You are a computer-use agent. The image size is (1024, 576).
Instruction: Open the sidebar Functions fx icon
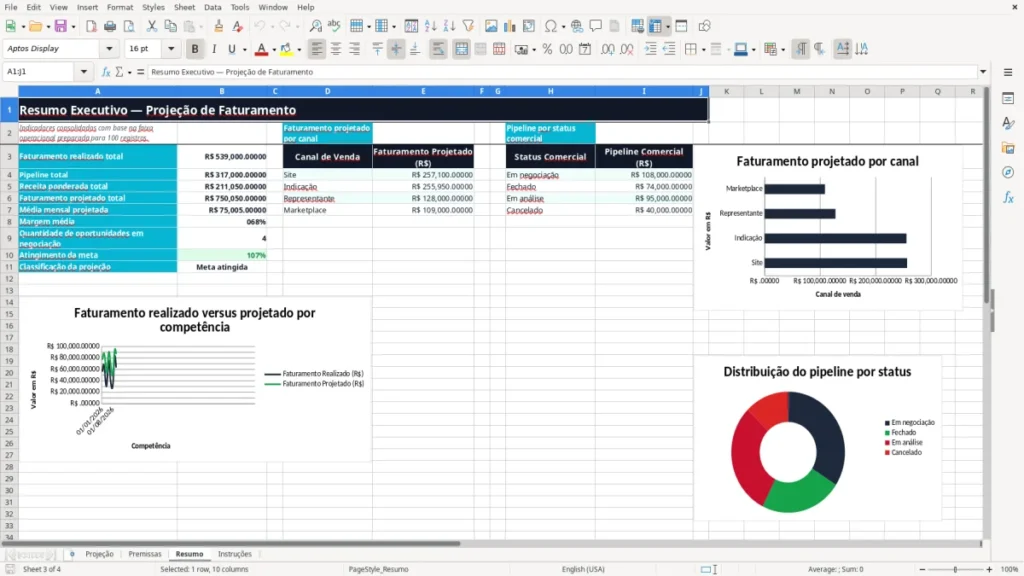pos(1008,197)
